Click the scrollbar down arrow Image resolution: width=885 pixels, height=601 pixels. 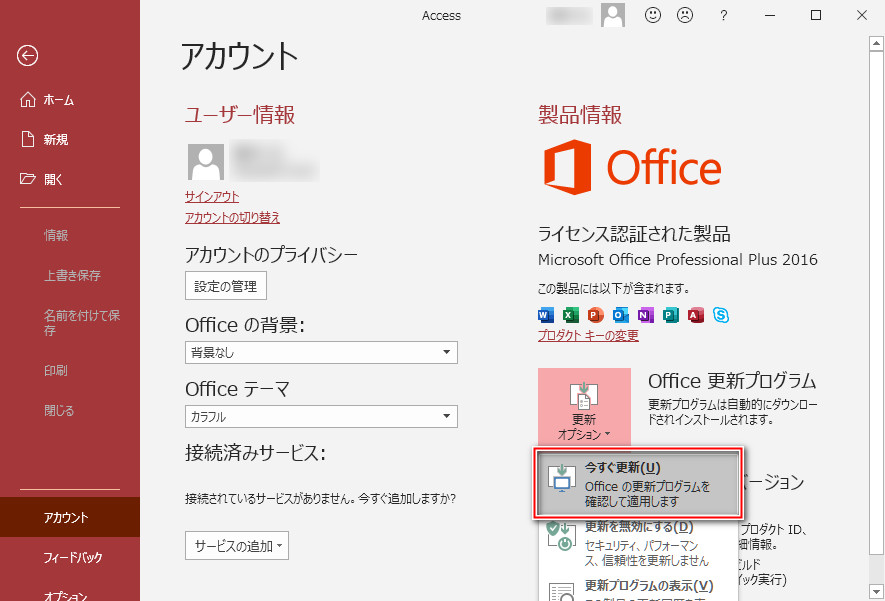(x=876, y=592)
